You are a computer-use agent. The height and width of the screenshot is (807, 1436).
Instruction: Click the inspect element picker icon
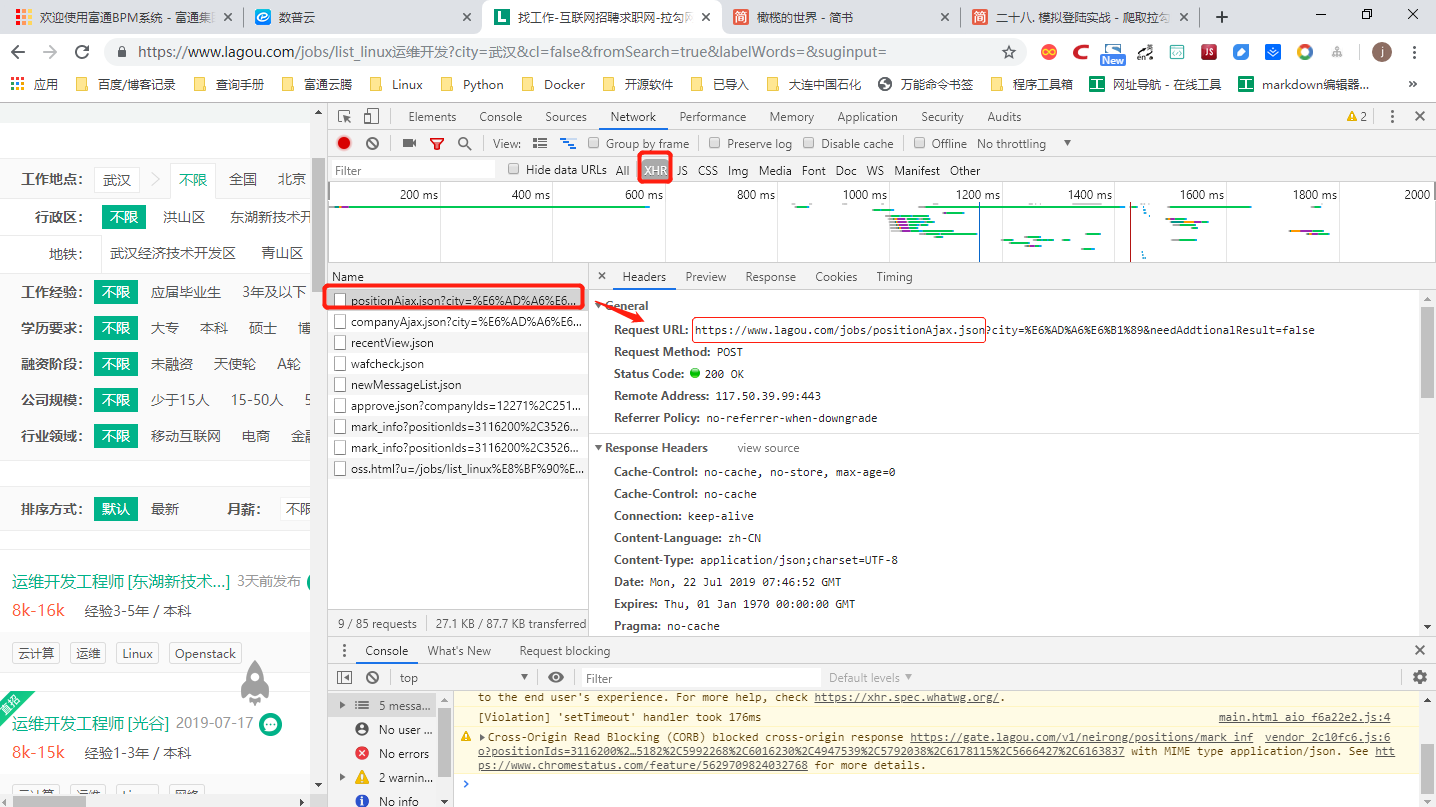pyautogui.click(x=345, y=117)
